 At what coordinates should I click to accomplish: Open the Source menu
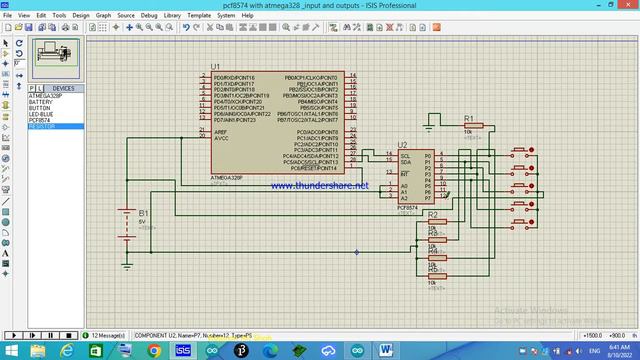(126, 16)
